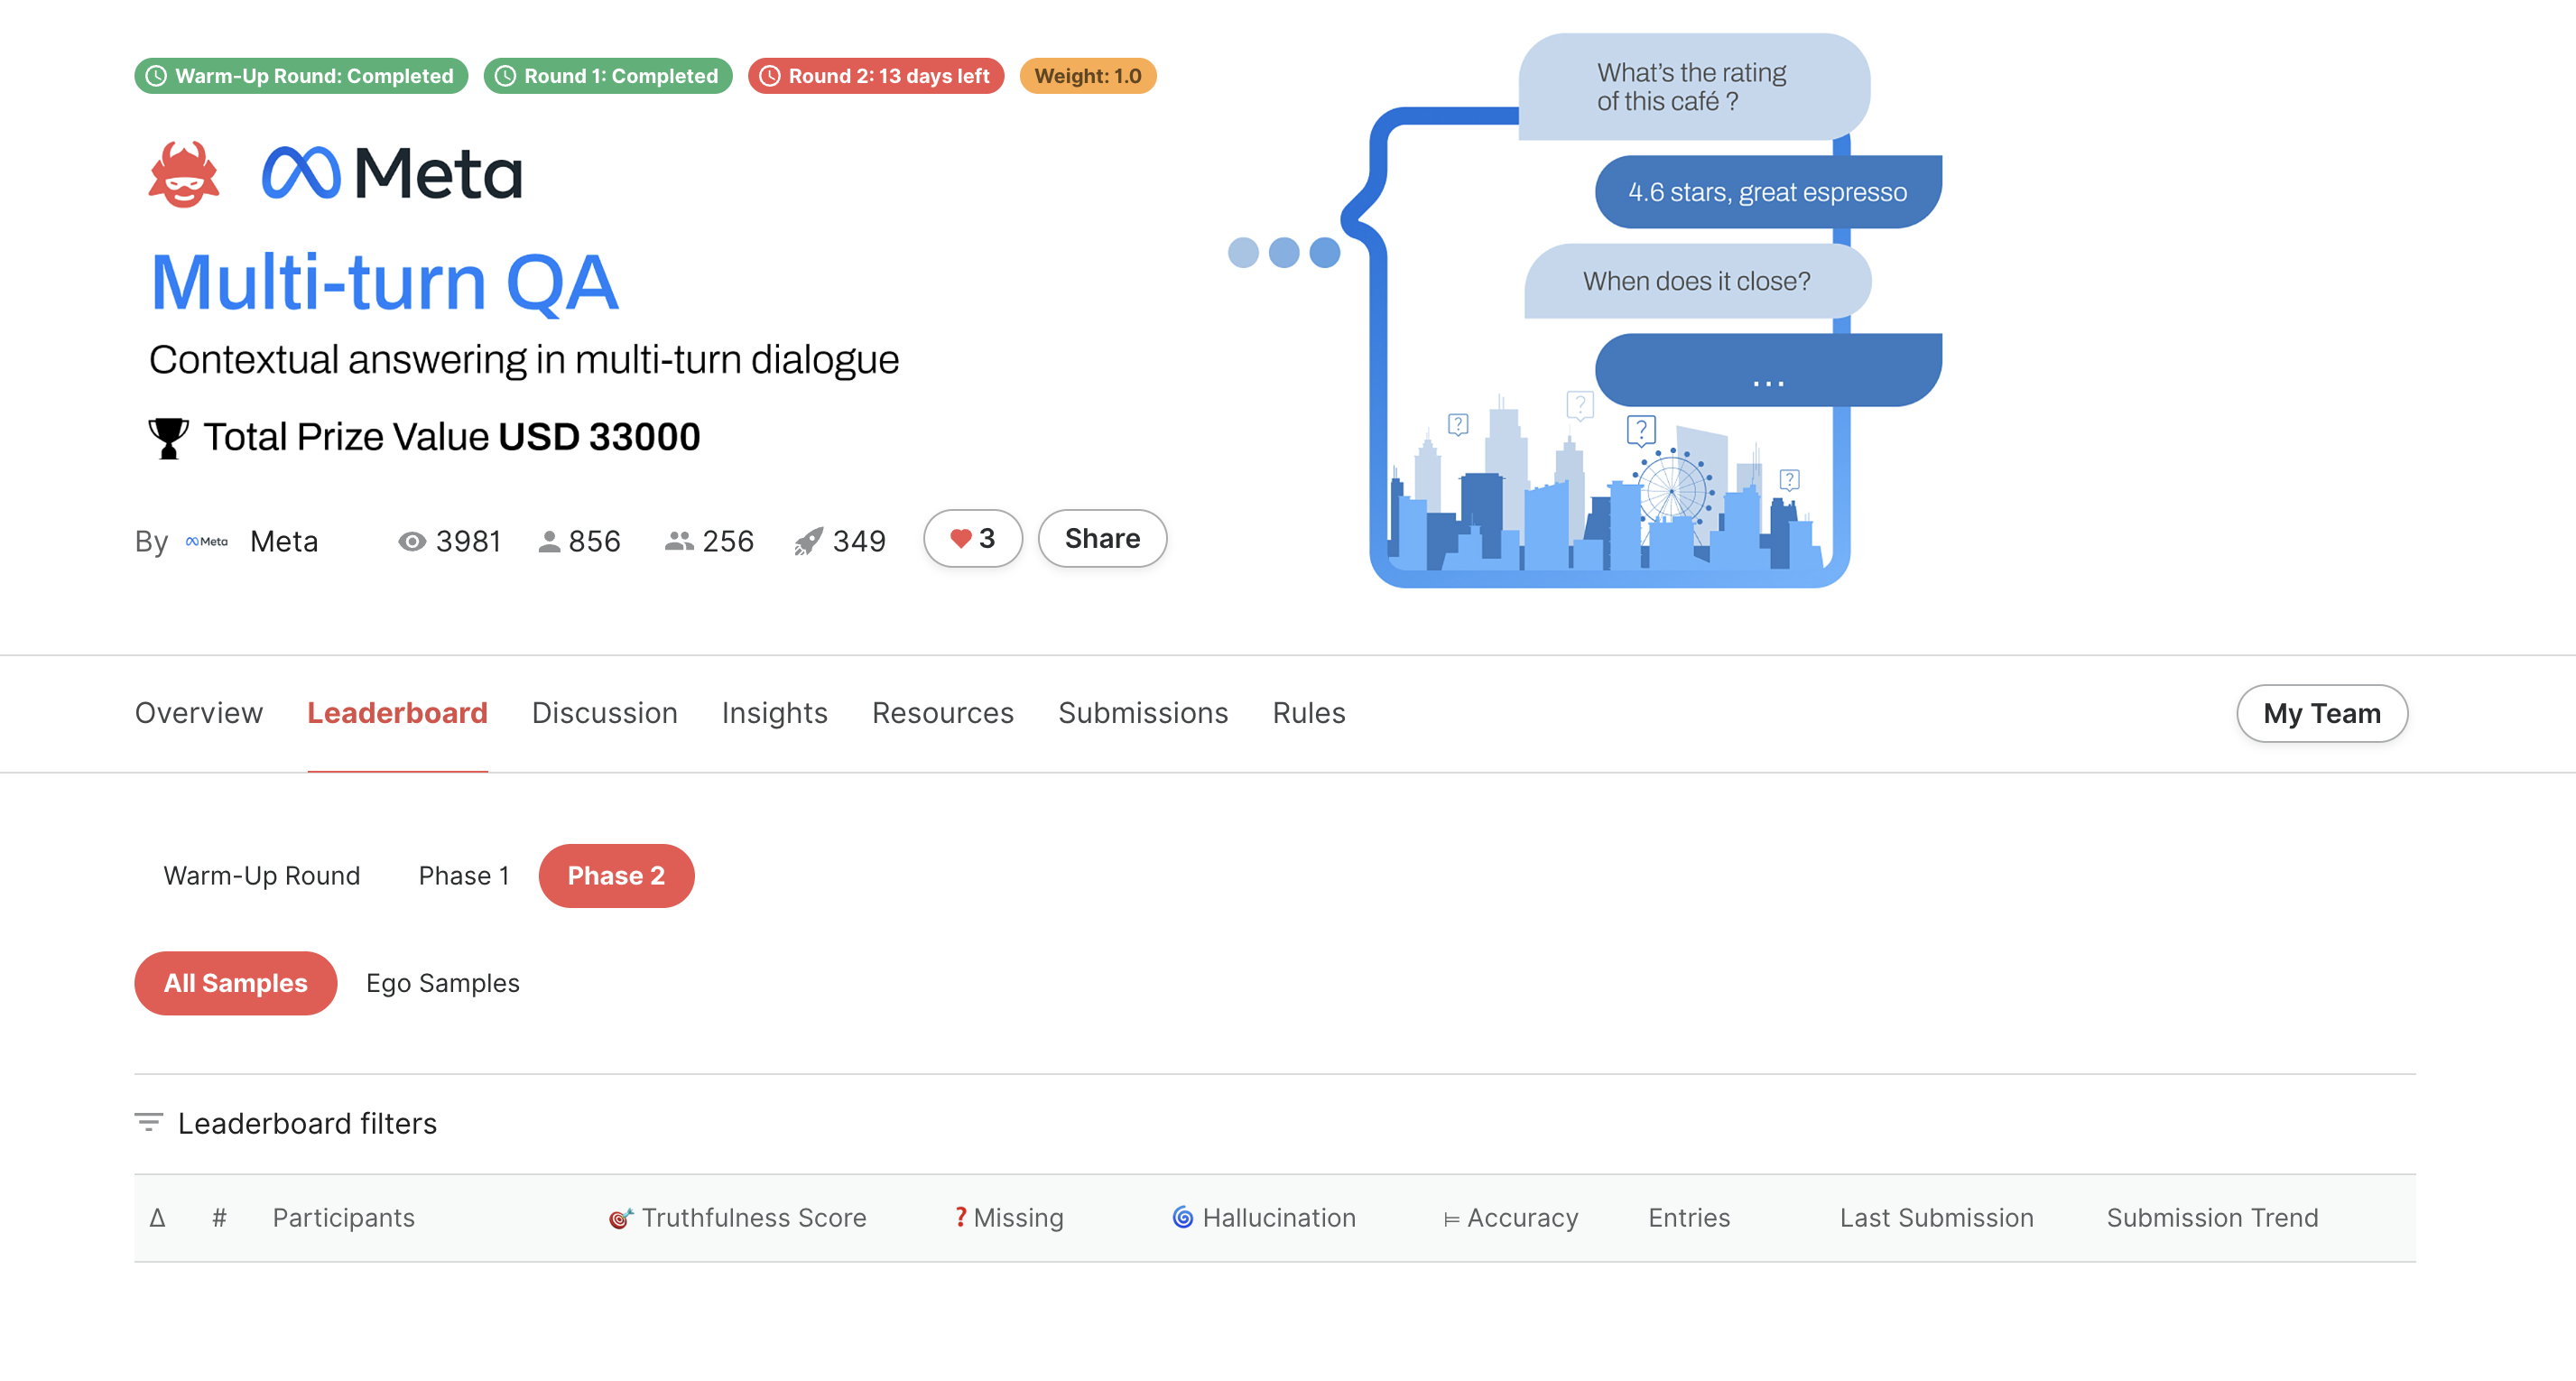The height and width of the screenshot is (1381, 2576).
Task: Click the red AIcrowd mascot logo
Action: 183,174
